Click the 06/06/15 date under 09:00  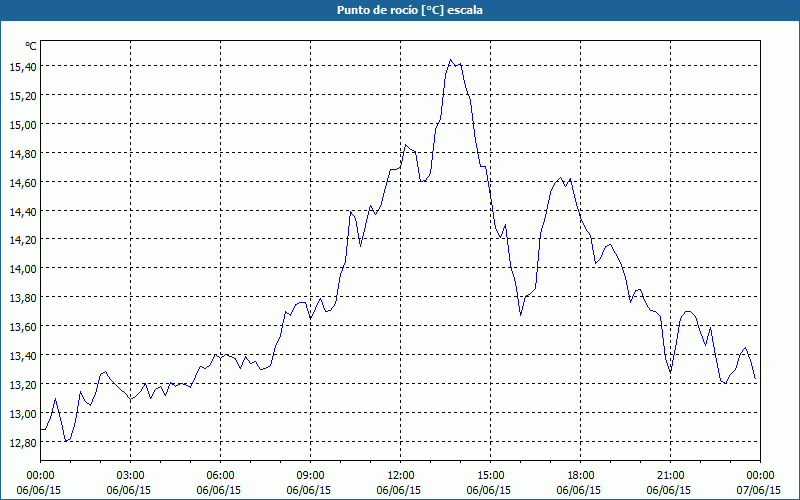point(309,490)
